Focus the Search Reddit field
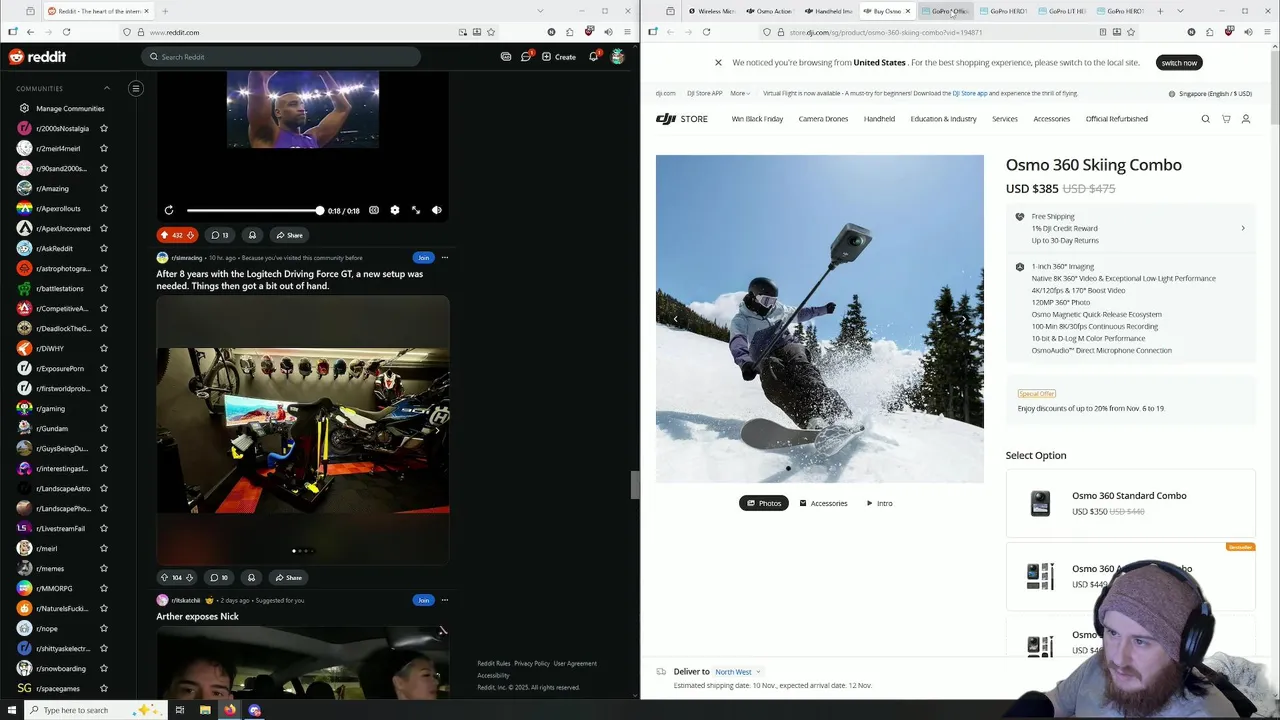This screenshot has height=720, width=1280. [280, 57]
